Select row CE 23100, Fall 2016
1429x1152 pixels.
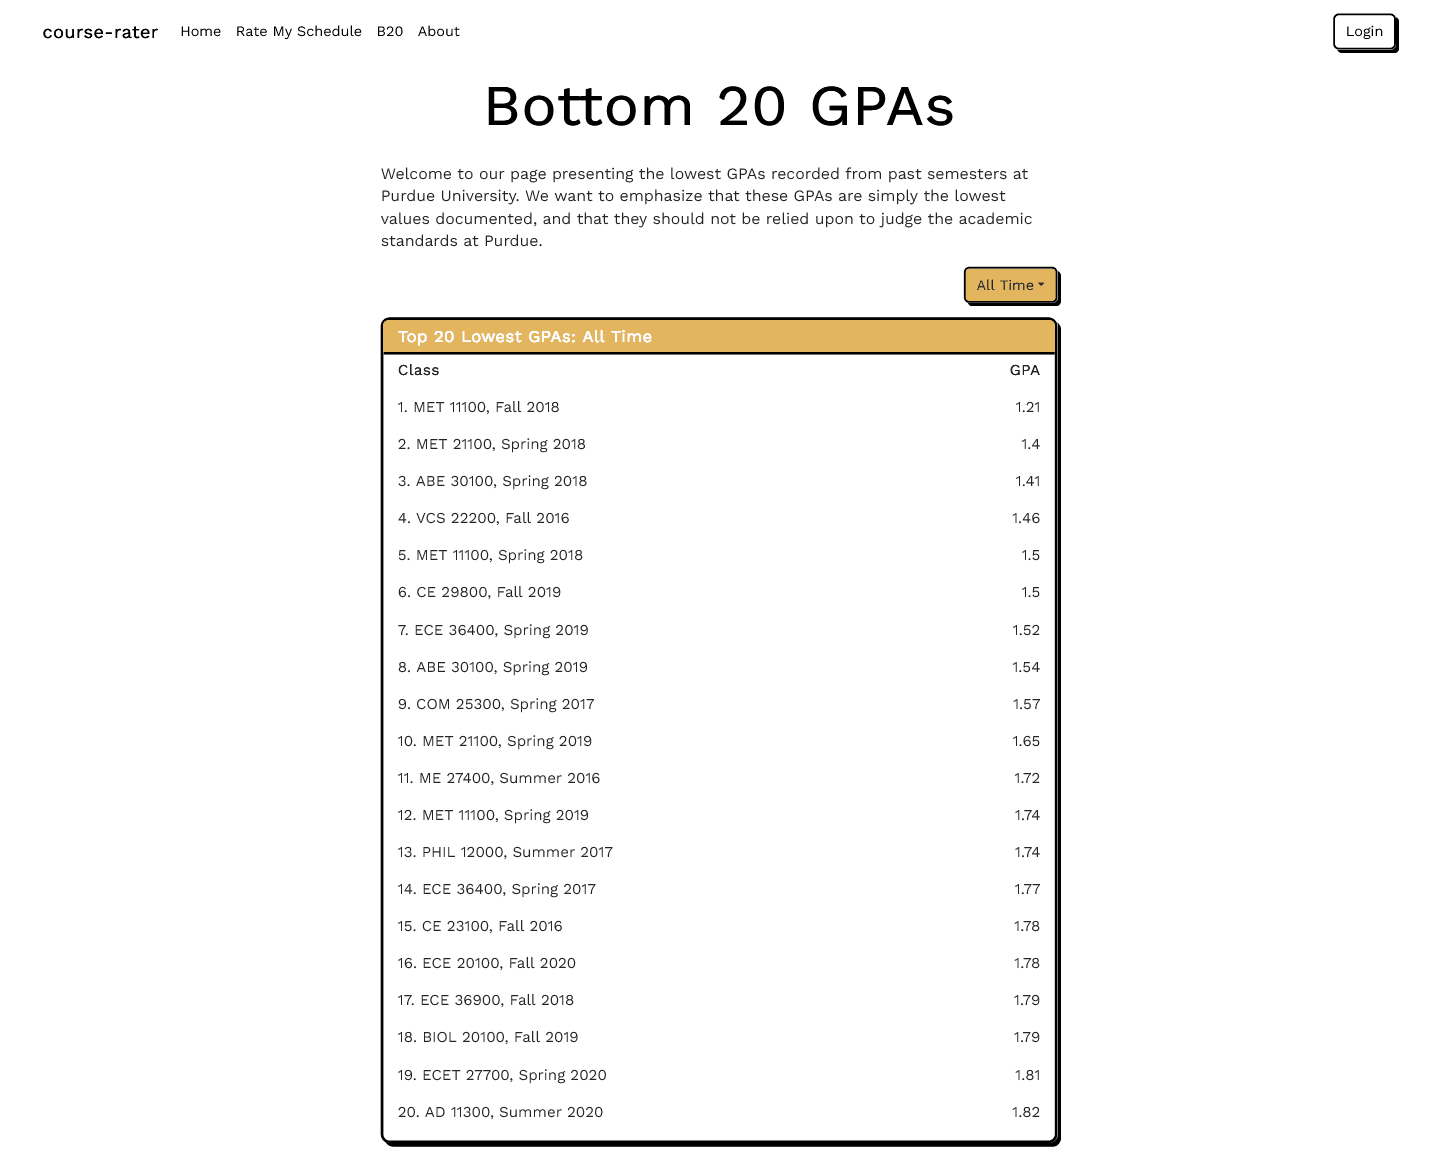(x=719, y=926)
